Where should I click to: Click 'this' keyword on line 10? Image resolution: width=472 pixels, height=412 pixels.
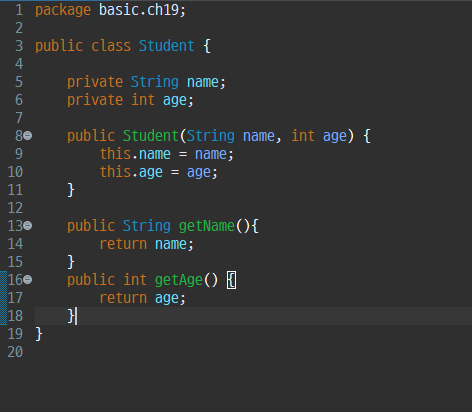point(115,172)
